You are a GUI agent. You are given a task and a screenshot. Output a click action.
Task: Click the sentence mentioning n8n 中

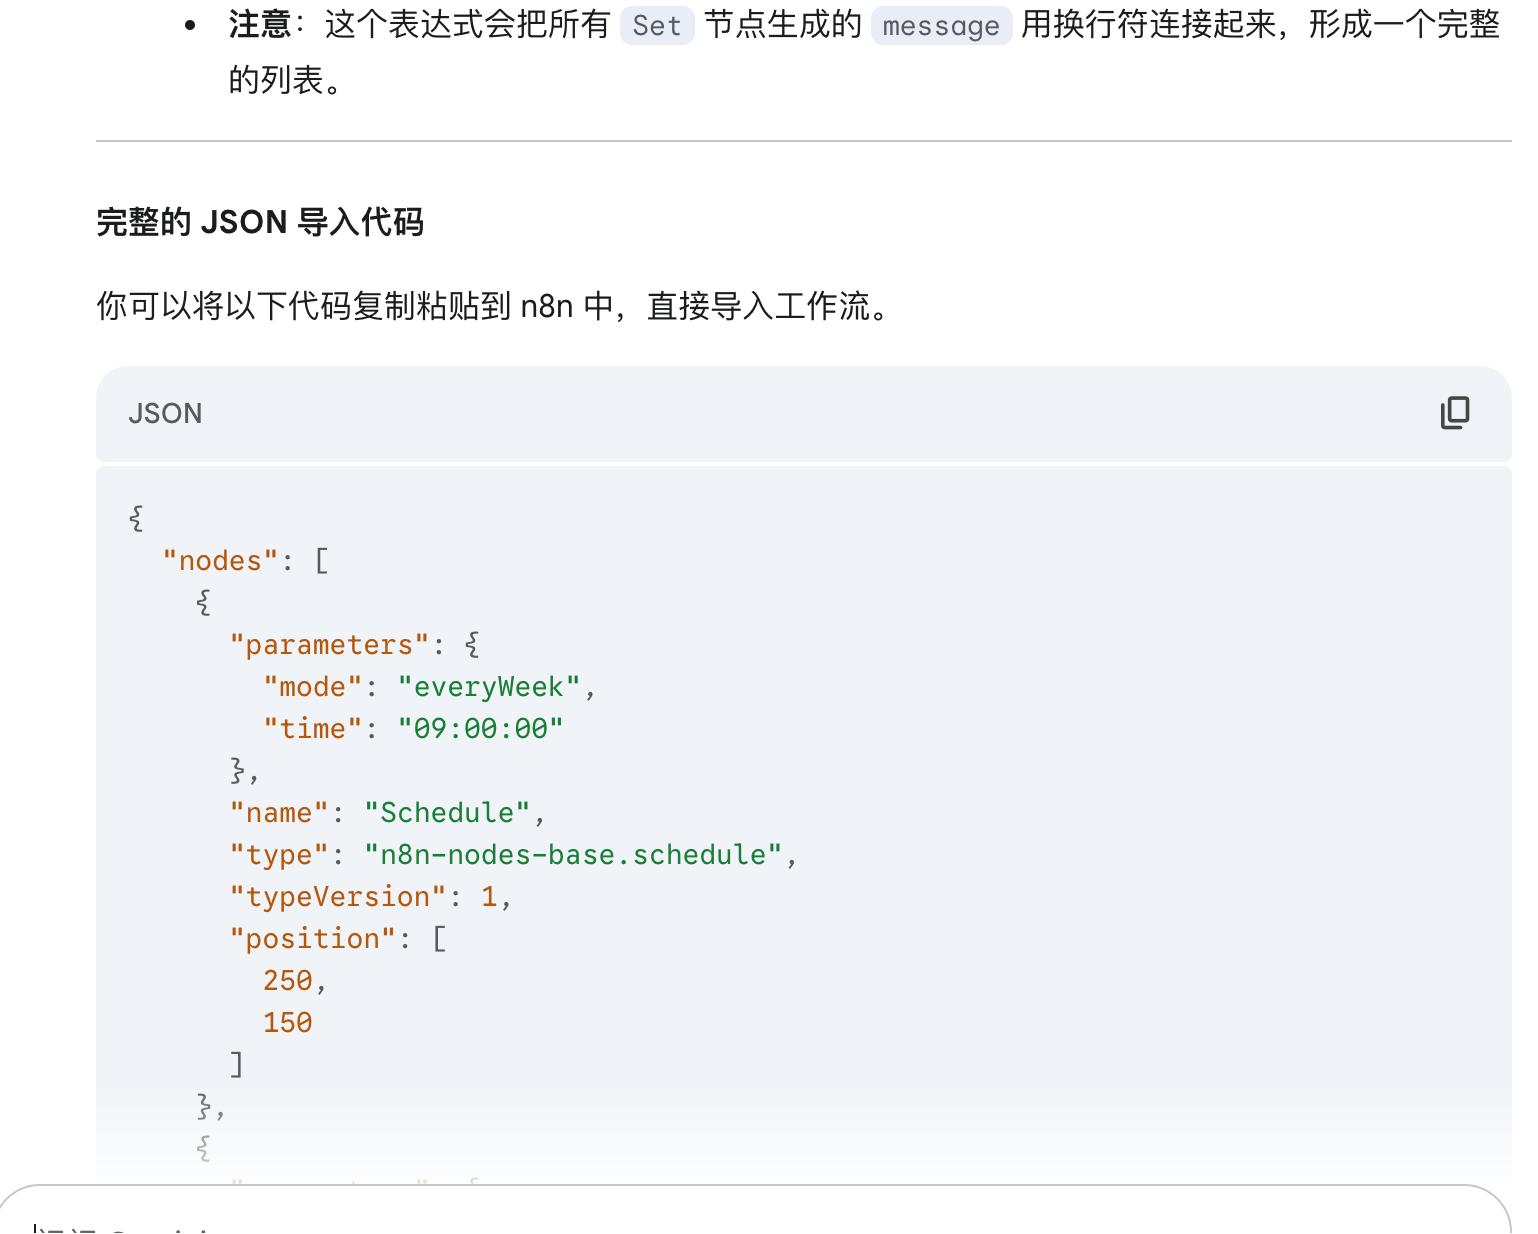click(494, 306)
